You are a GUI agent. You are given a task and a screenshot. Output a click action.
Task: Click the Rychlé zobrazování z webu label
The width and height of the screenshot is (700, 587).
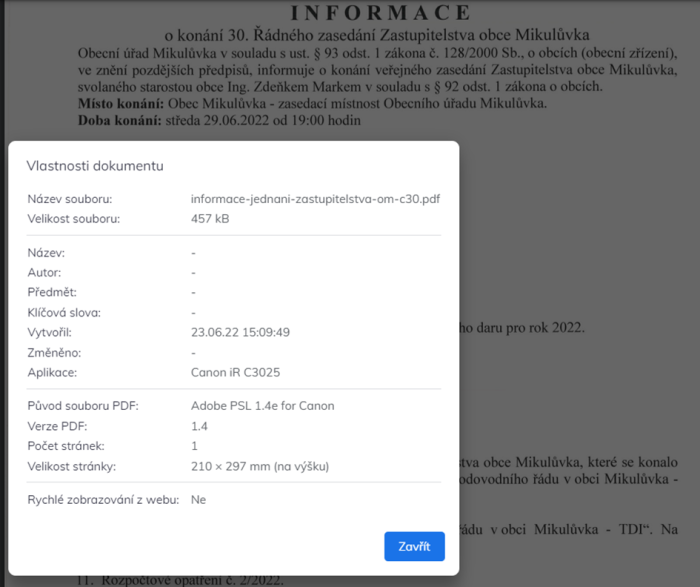pyautogui.click(x=103, y=500)
